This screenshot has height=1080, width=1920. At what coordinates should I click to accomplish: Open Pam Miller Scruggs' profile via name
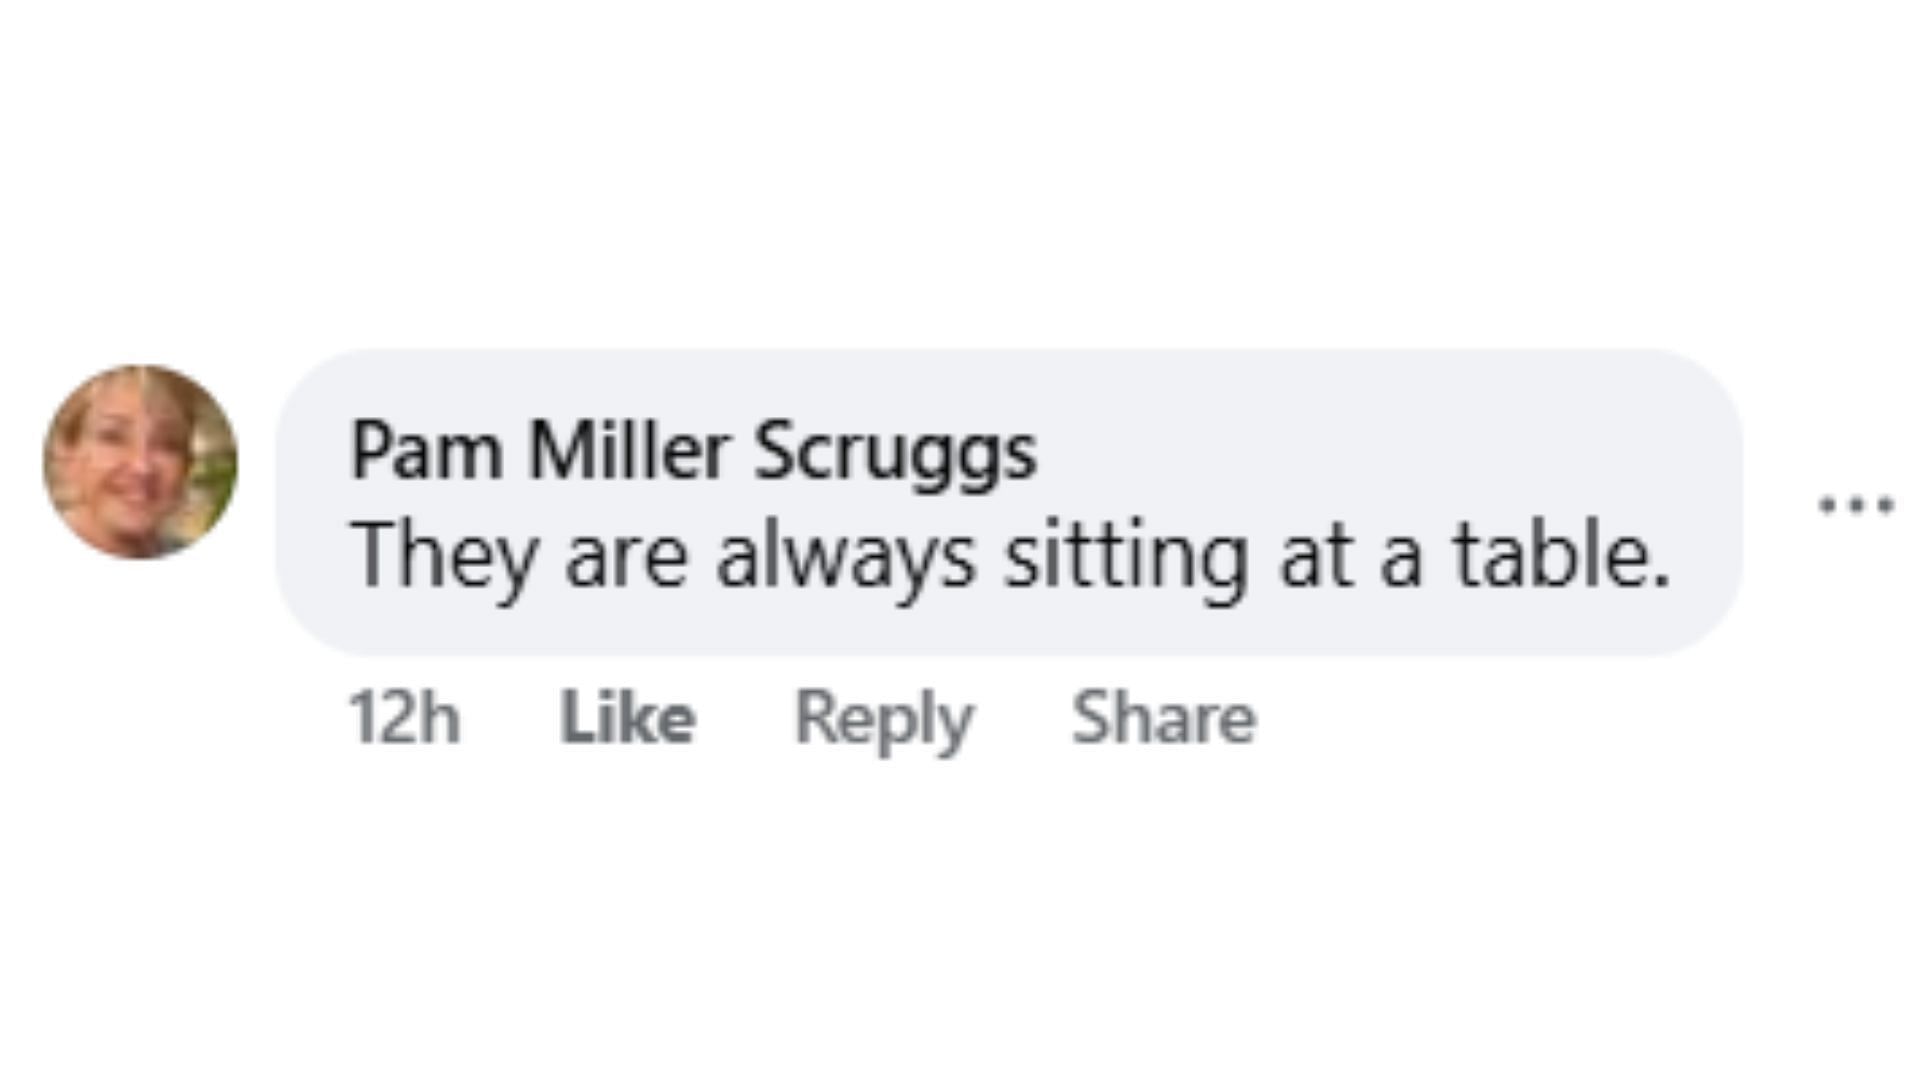[x=693, y=452]
